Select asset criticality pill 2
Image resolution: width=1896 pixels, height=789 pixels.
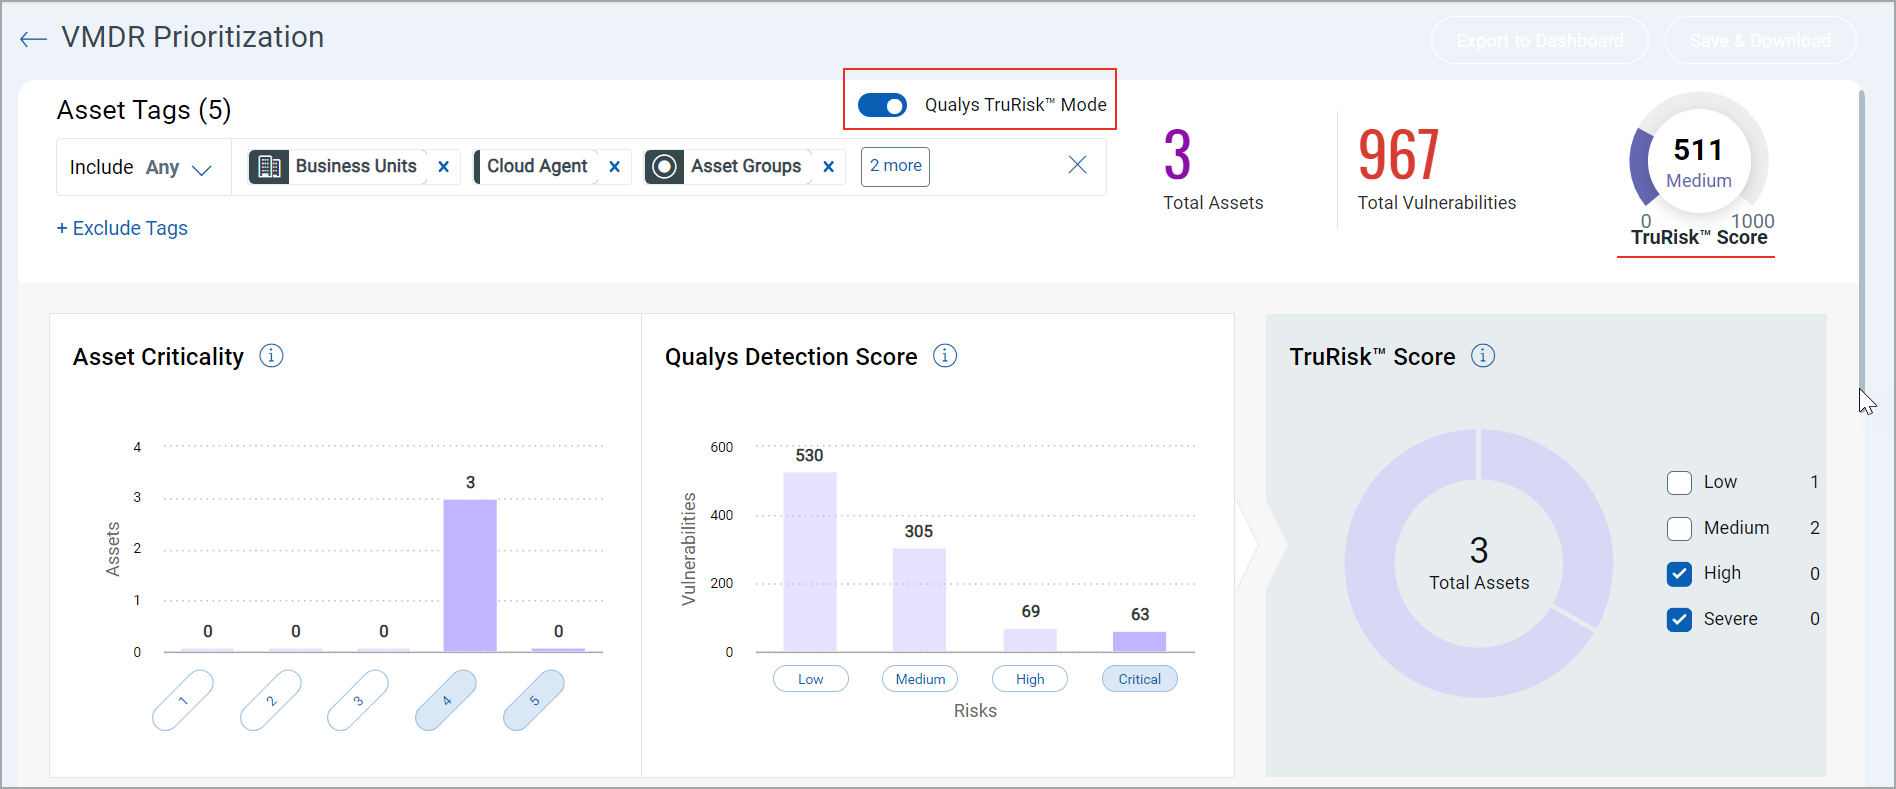[271, 700]
